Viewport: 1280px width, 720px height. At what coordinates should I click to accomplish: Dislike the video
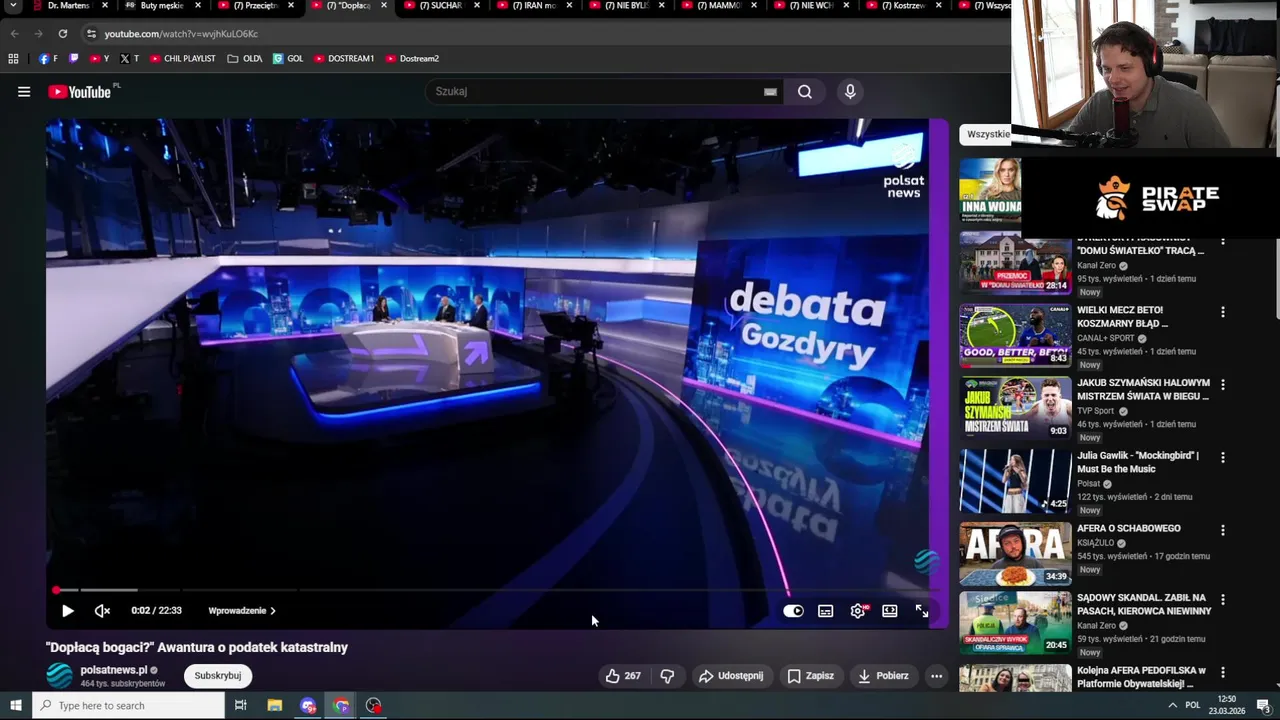point(667,676)
